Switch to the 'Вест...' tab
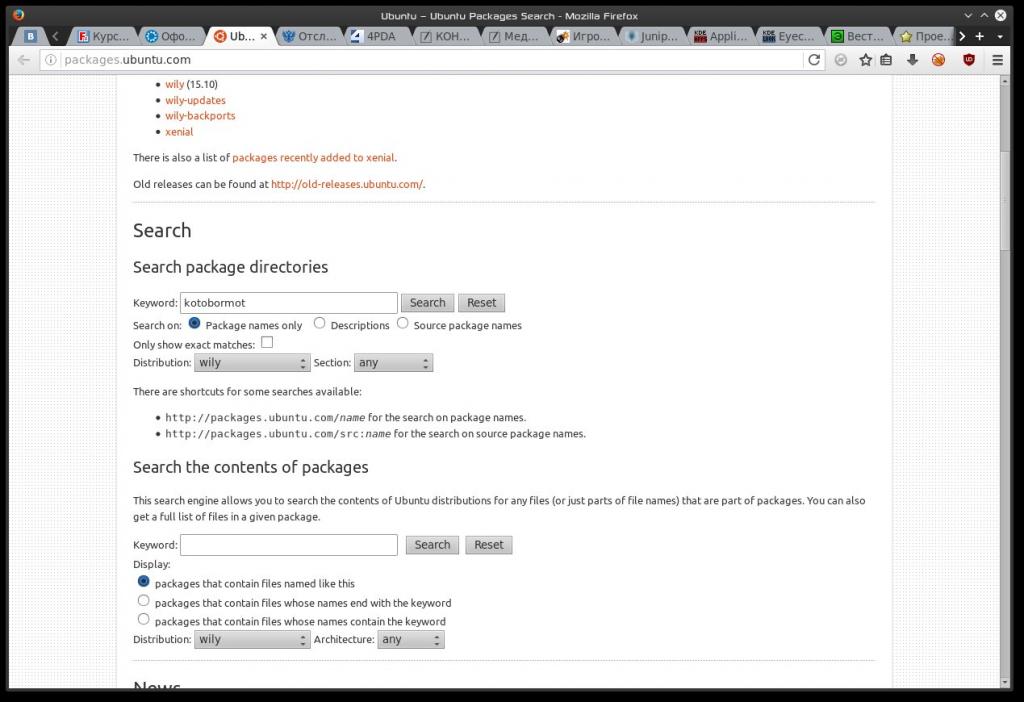Image resolution: width=1024 pixels, height=702 pixels. tap(858, 37)
